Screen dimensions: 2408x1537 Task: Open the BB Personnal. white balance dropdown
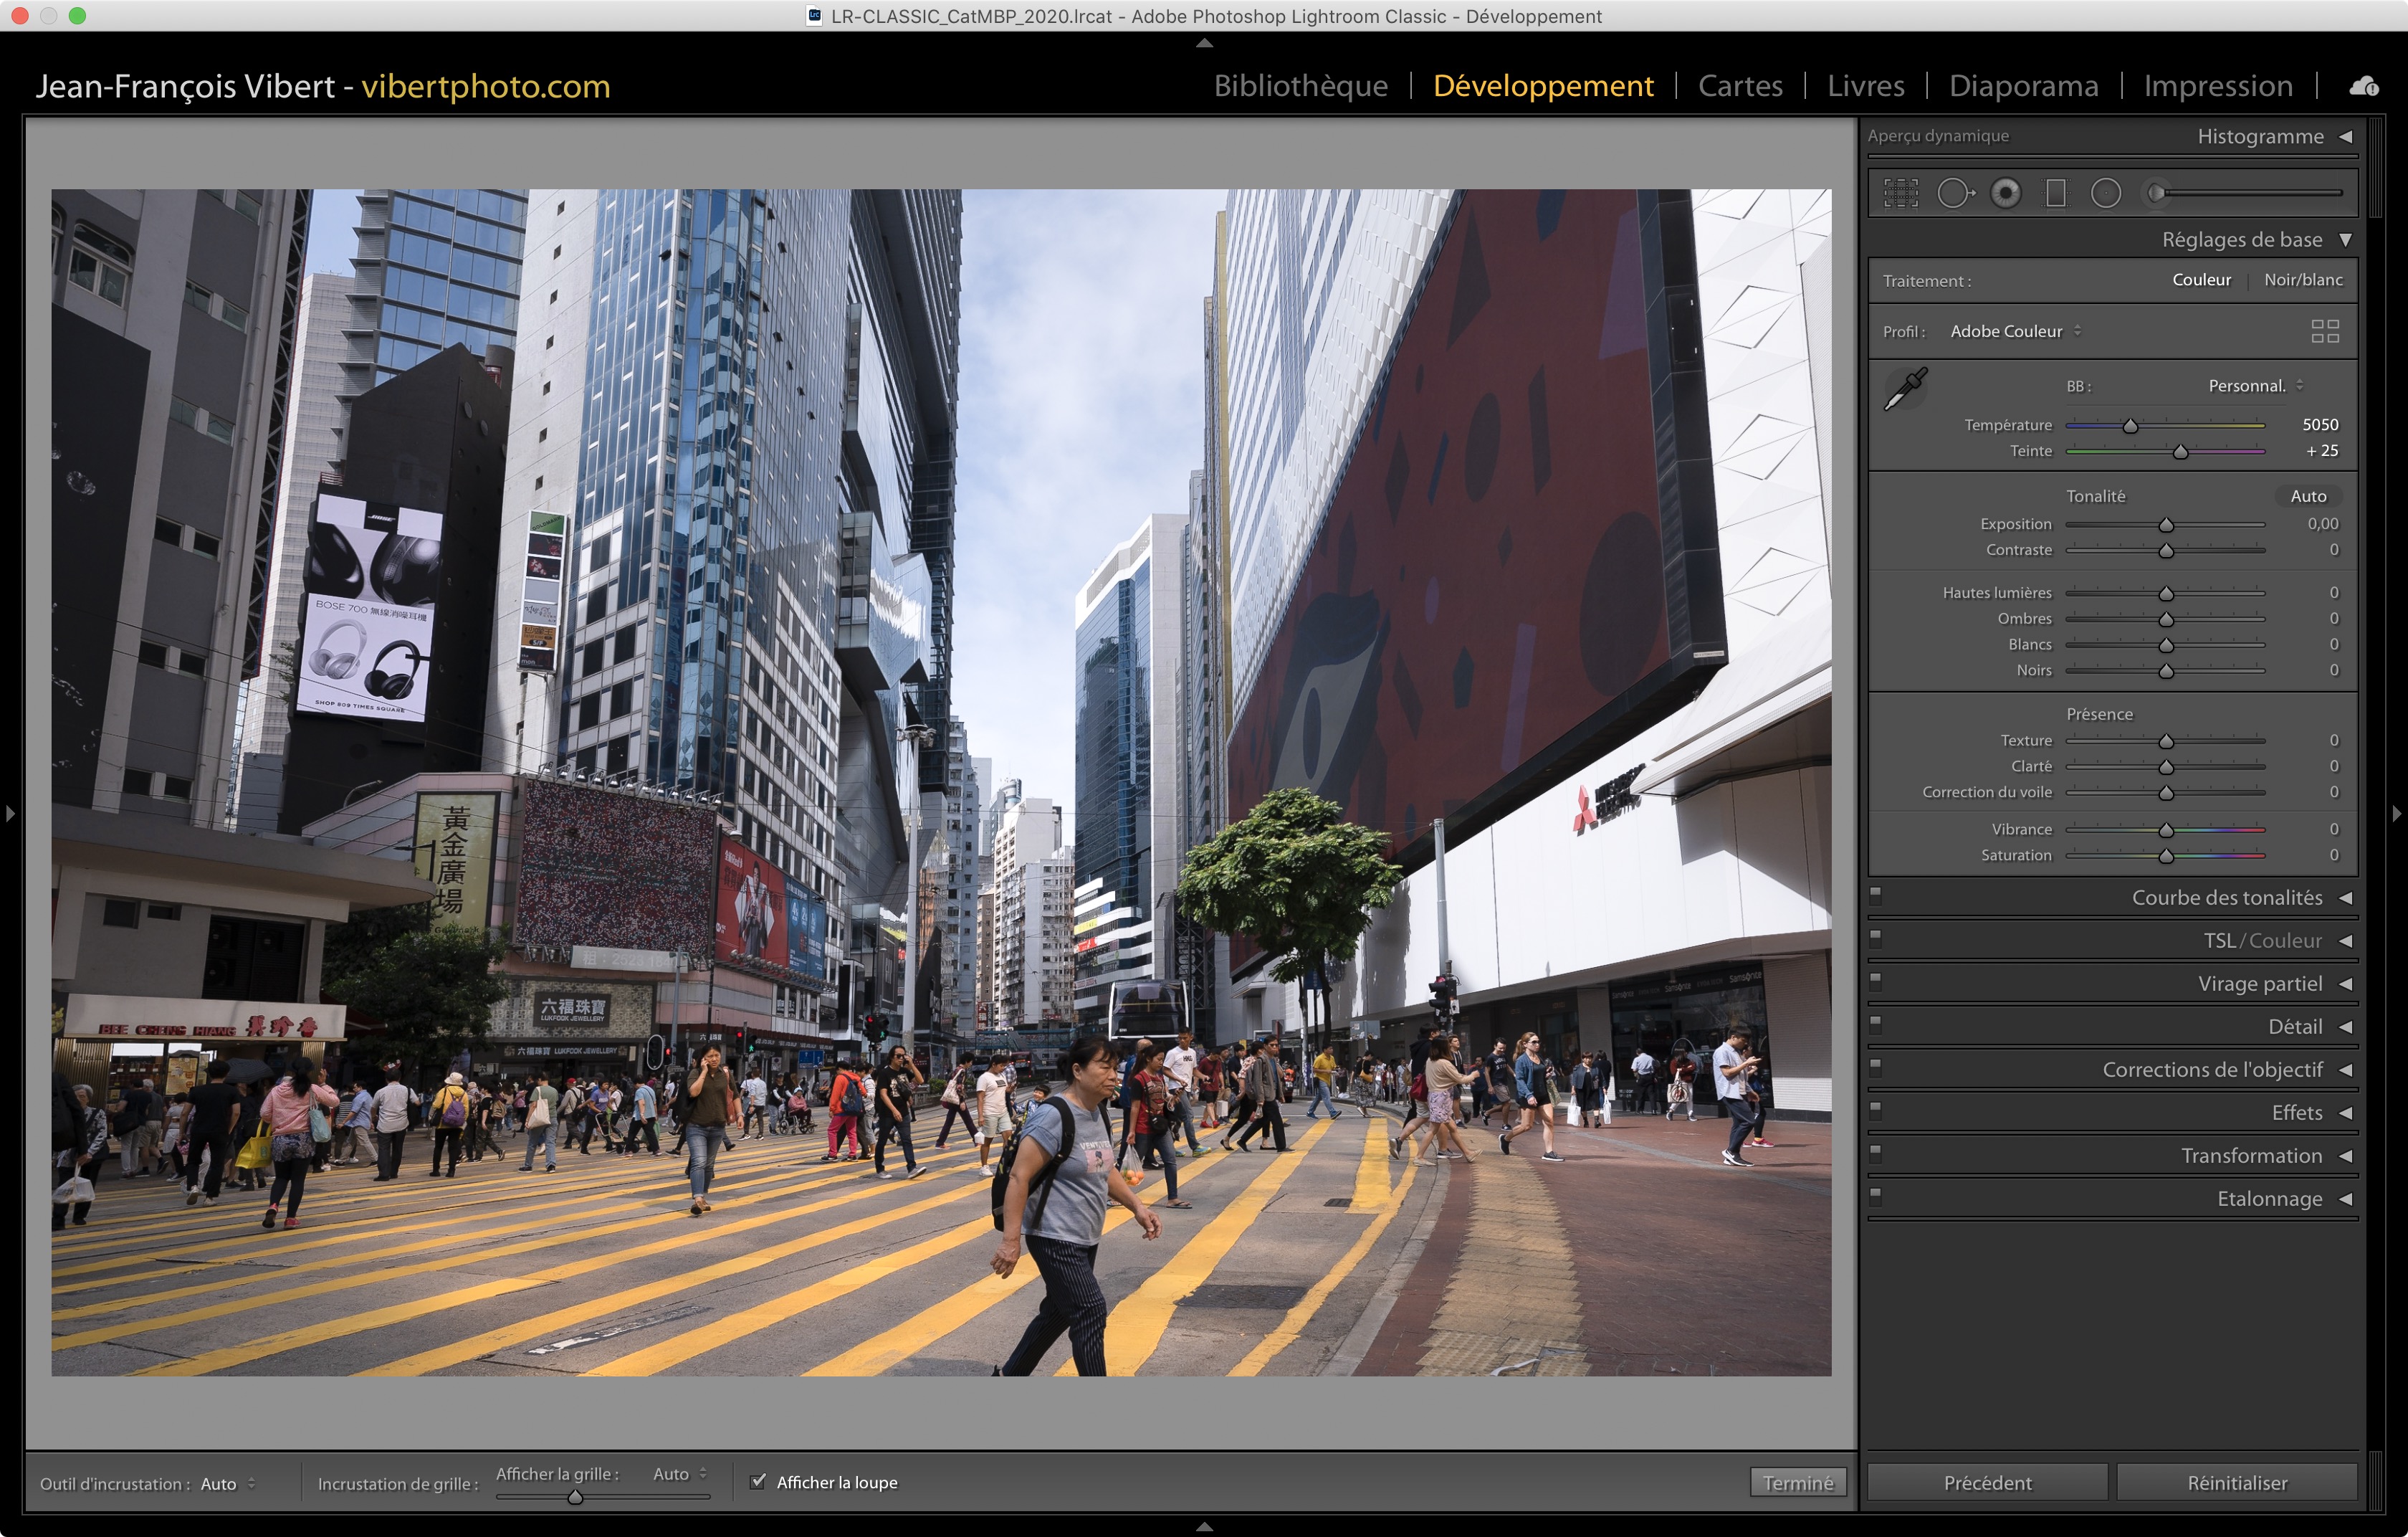tap(2255, 386)
